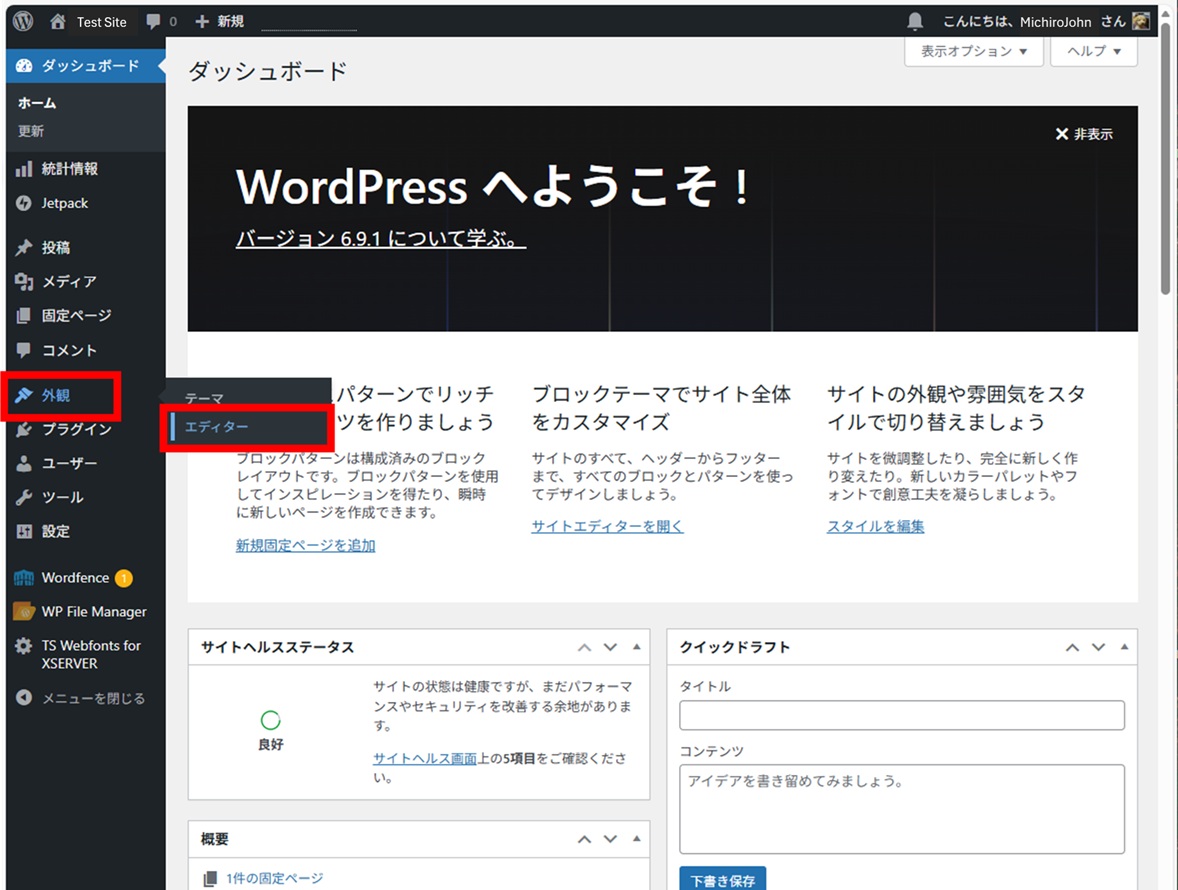This screenshot has width=1178, height=890.
Task: Open Jetpack from the sidebar
Action: (x=65, y=203)
